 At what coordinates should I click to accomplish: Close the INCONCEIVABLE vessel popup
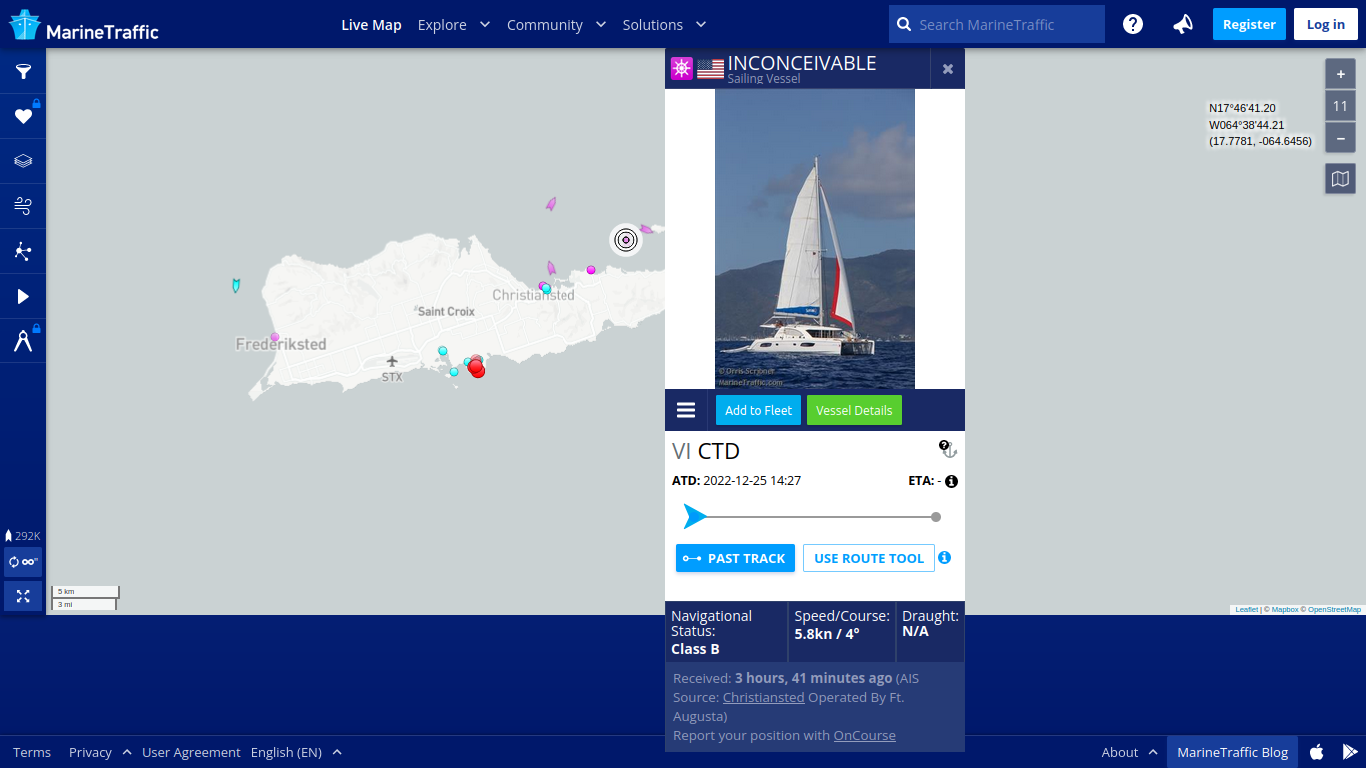(947, 69)
